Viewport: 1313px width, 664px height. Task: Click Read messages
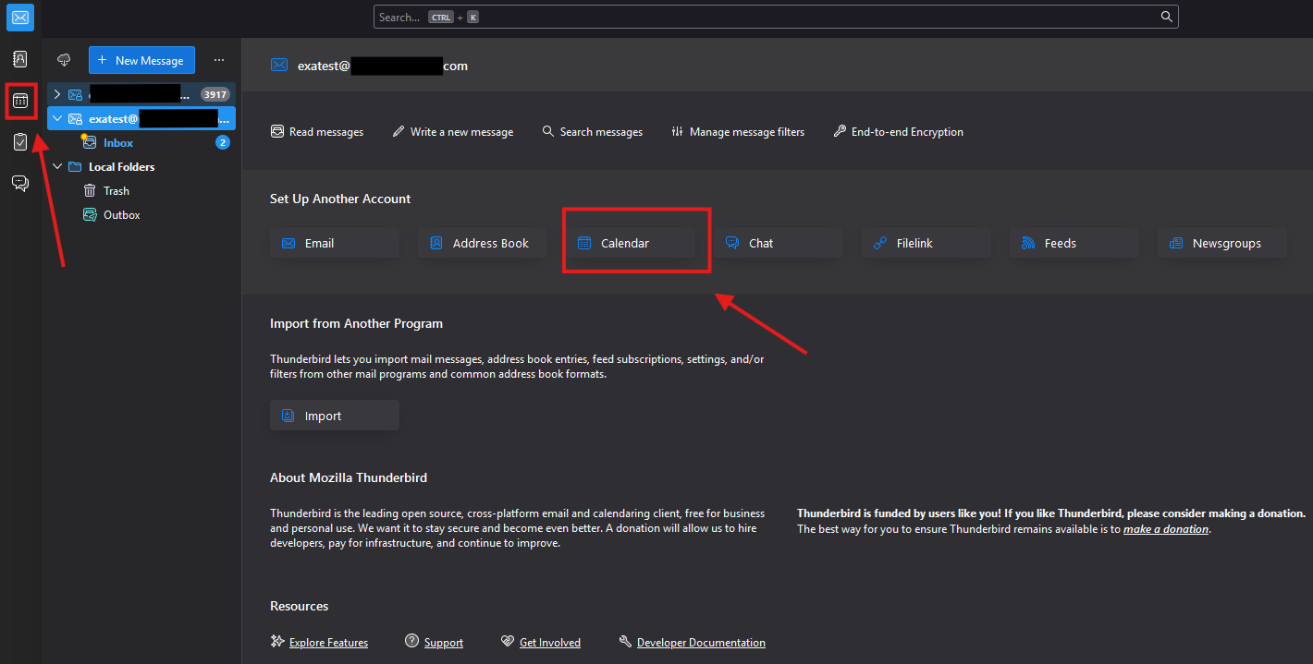pyautogui.click(x=317, y=132)
